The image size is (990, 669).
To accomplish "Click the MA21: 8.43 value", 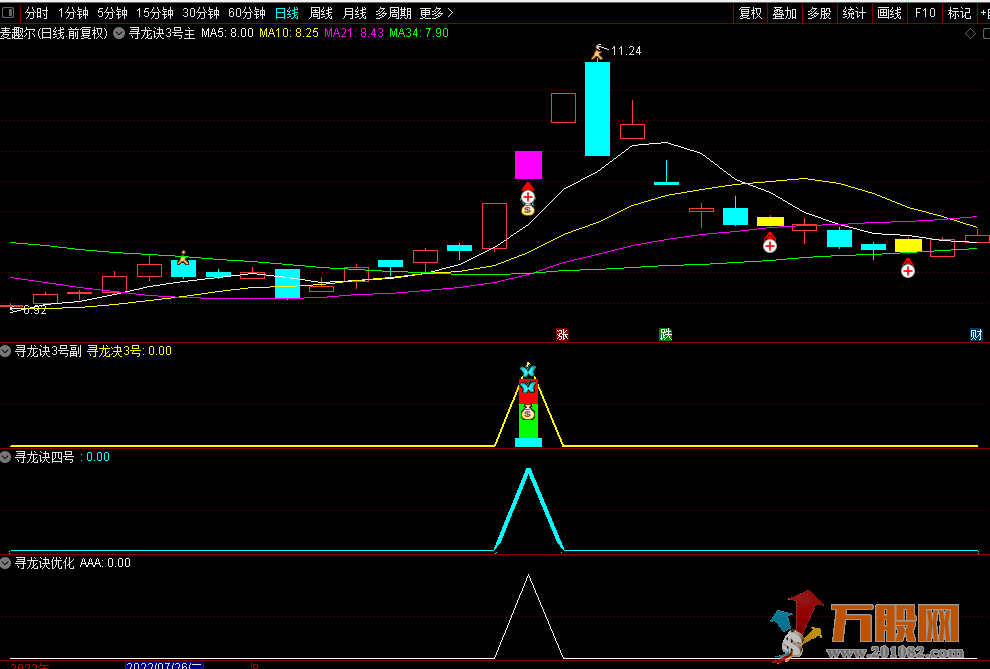I will click(x=354, y=33).
